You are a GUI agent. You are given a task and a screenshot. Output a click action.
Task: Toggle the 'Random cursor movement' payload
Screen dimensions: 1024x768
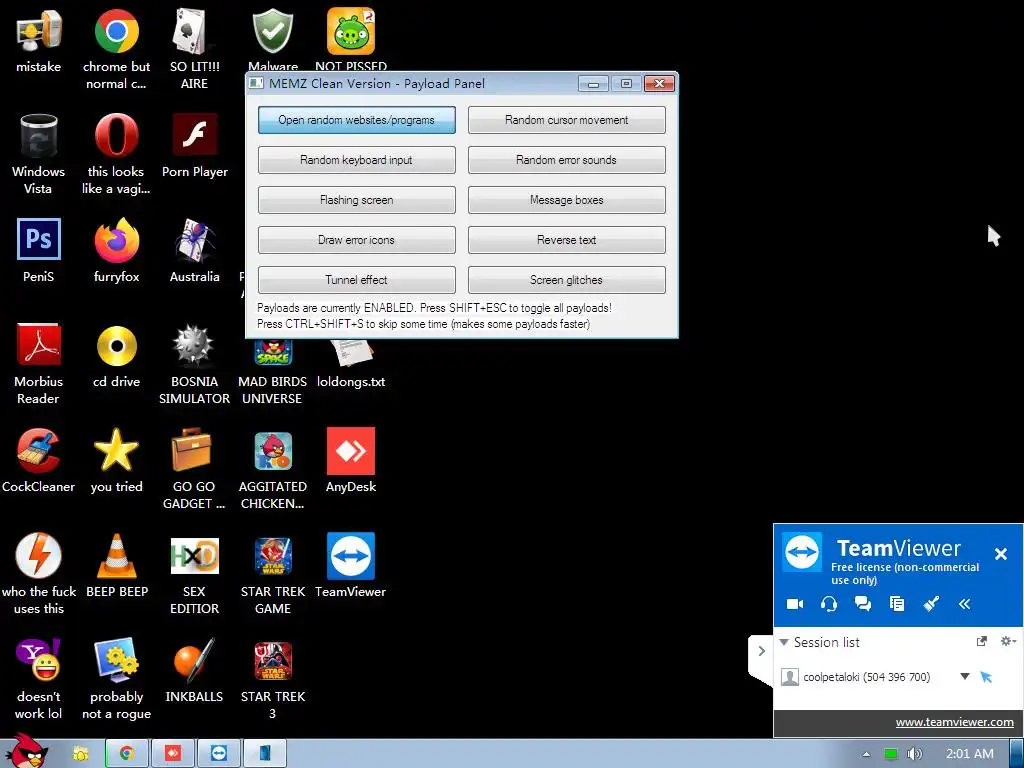coord(566,120)
